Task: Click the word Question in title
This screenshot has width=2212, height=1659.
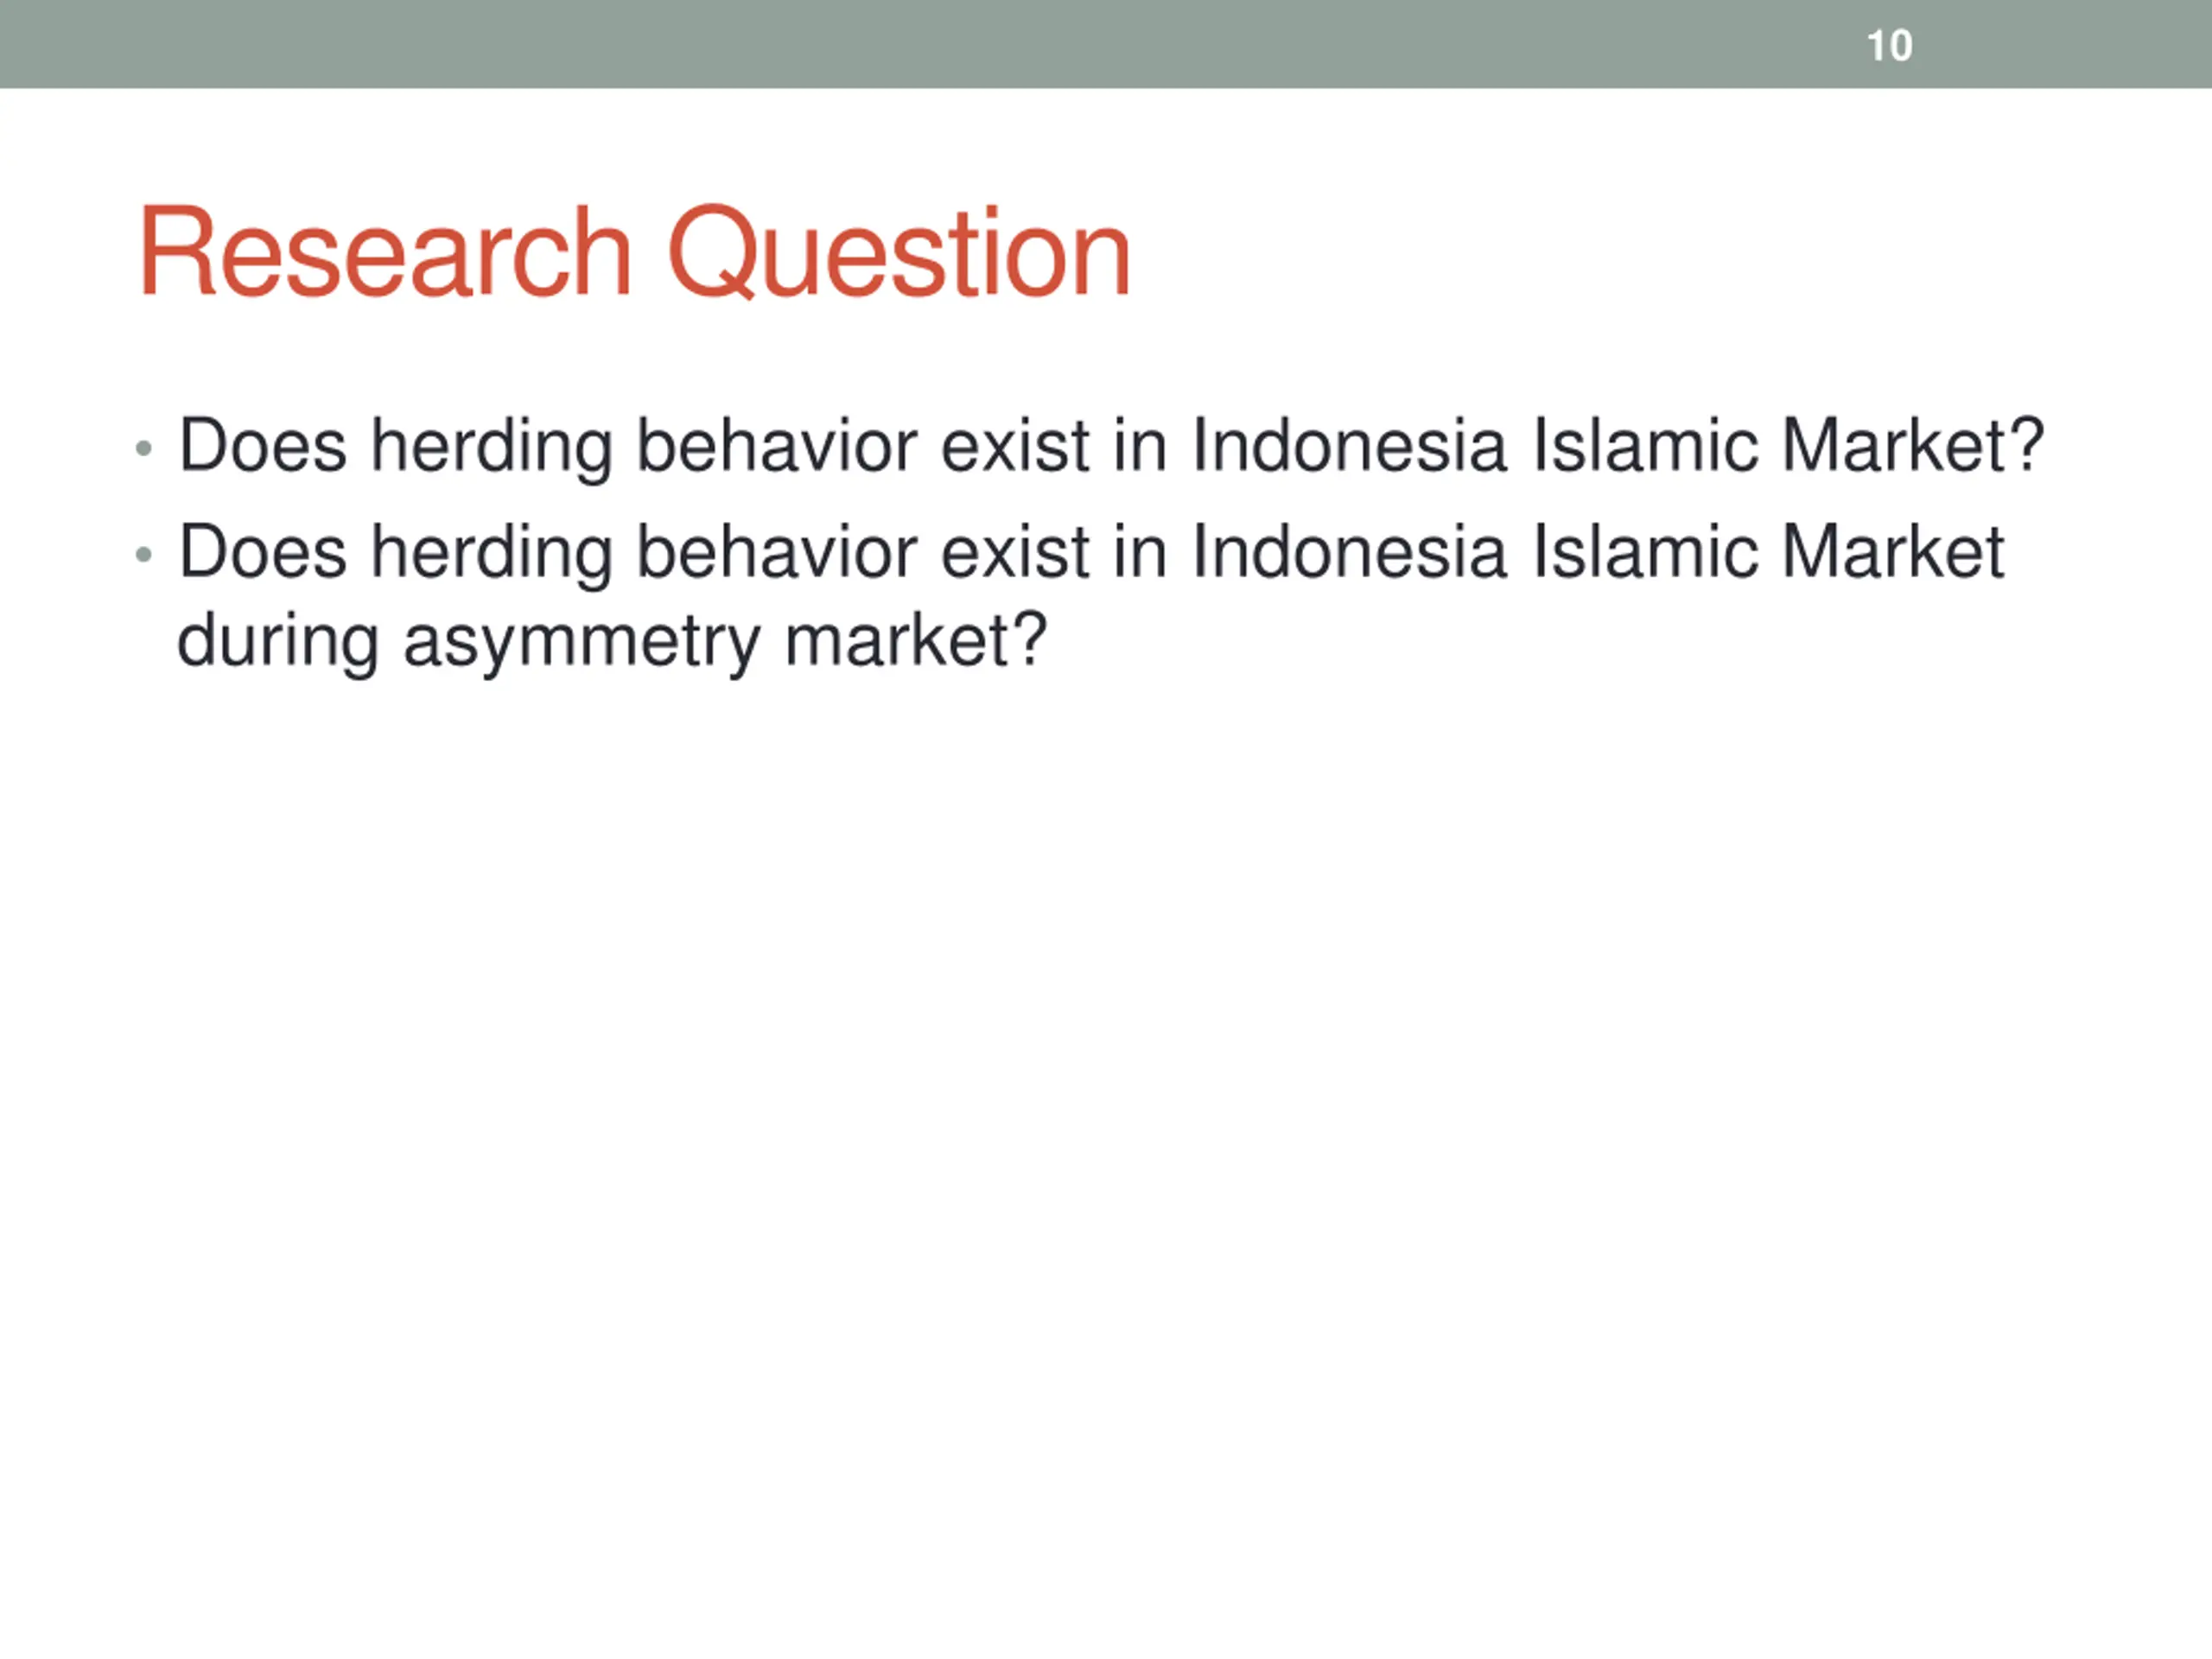Action: (898, 252)
